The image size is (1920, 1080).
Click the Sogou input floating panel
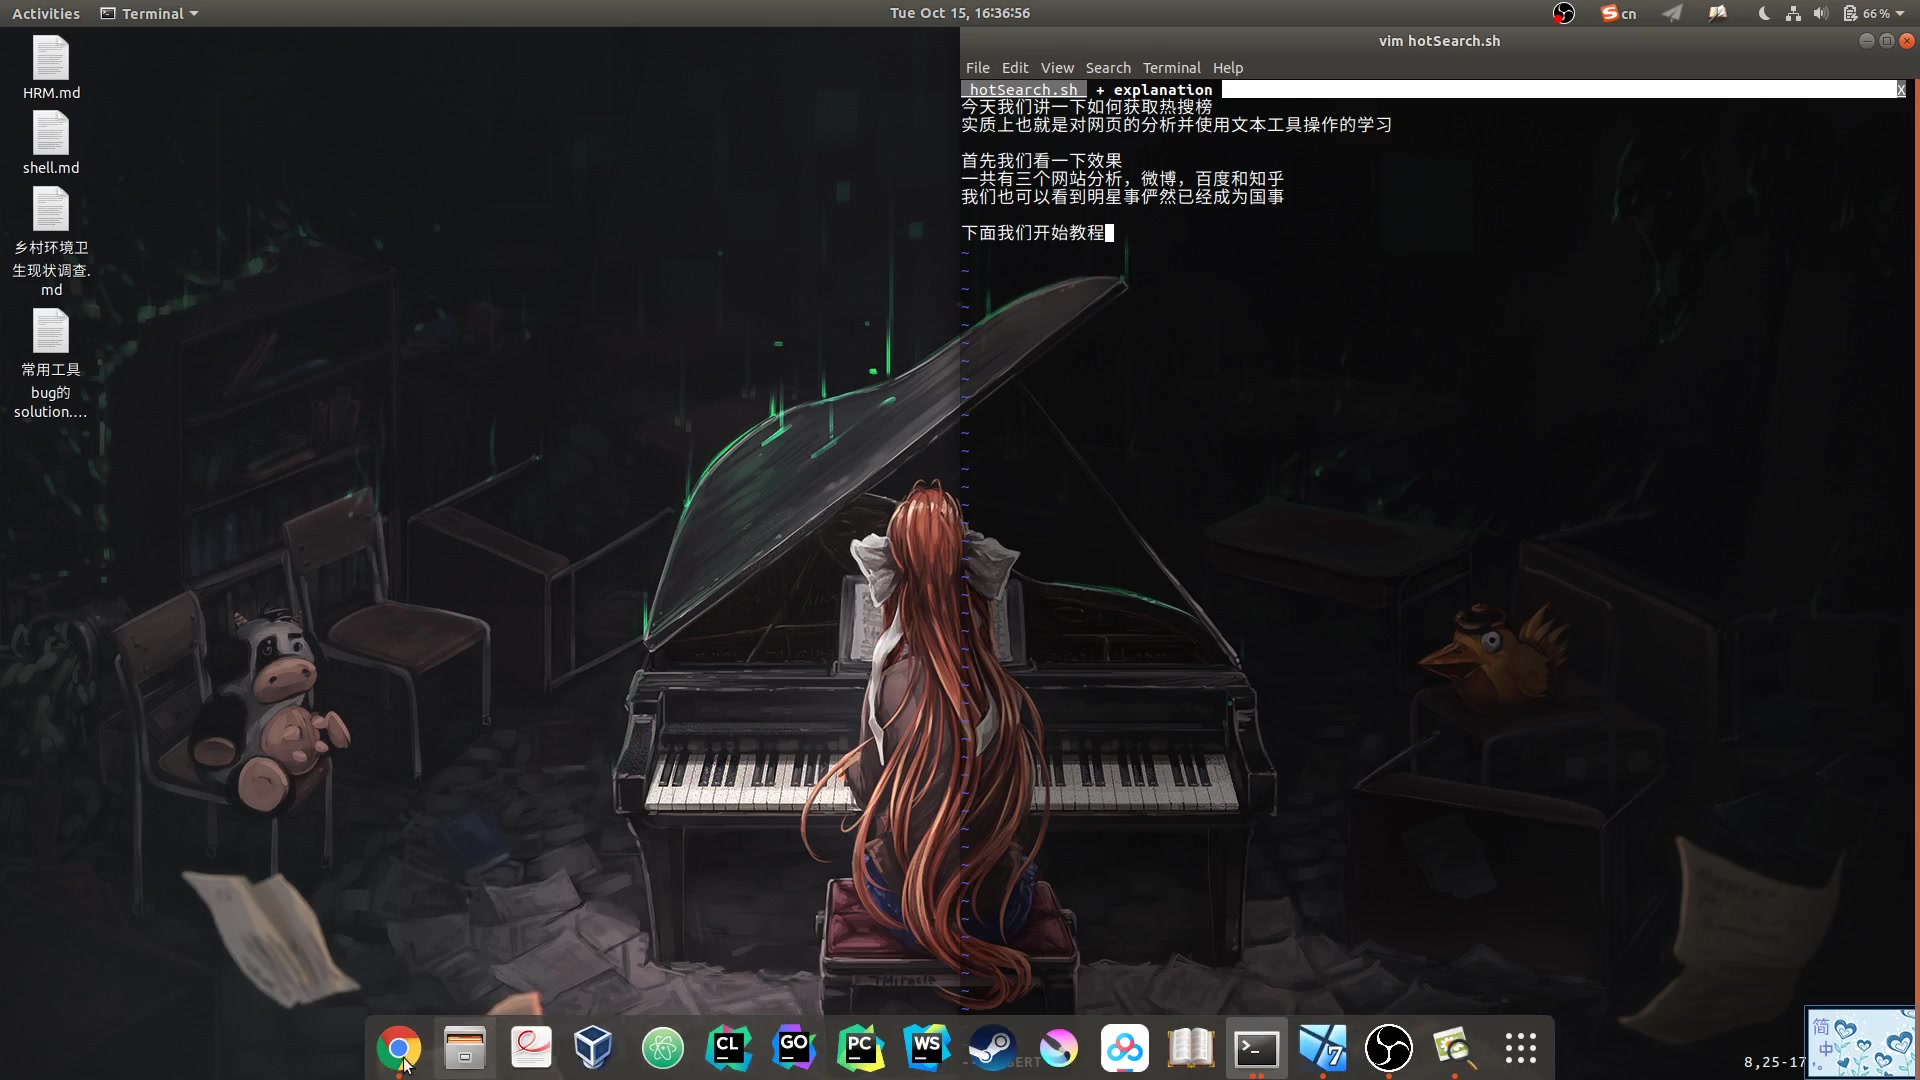pyautogui.click(x=1860, y=1042)
